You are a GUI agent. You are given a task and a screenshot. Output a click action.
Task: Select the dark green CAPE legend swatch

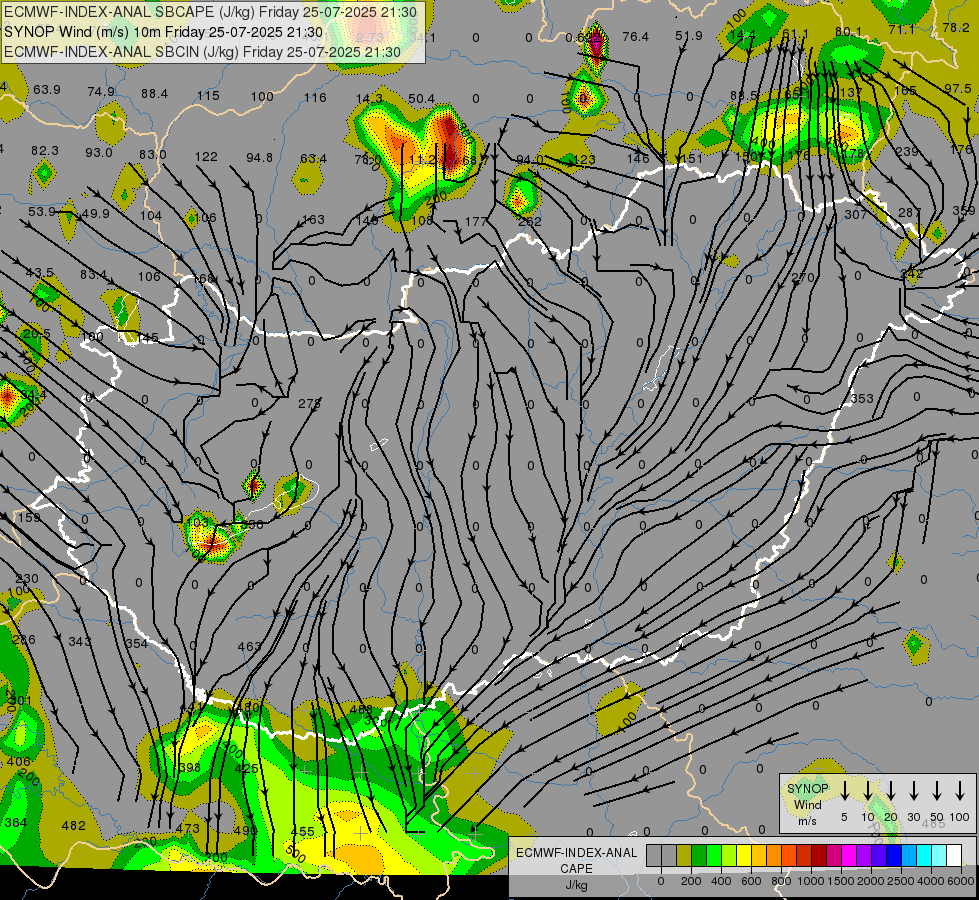click(x=699, y=855)
